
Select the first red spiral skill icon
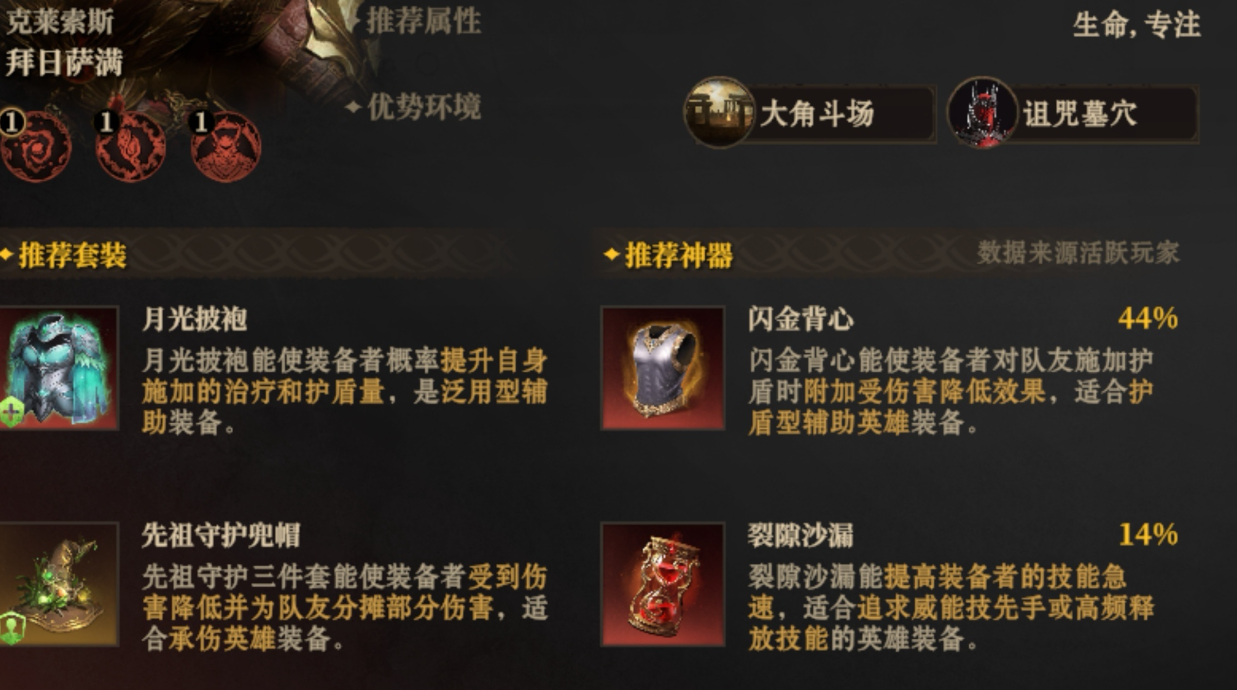pyautogui.click(x=36, y=146)
